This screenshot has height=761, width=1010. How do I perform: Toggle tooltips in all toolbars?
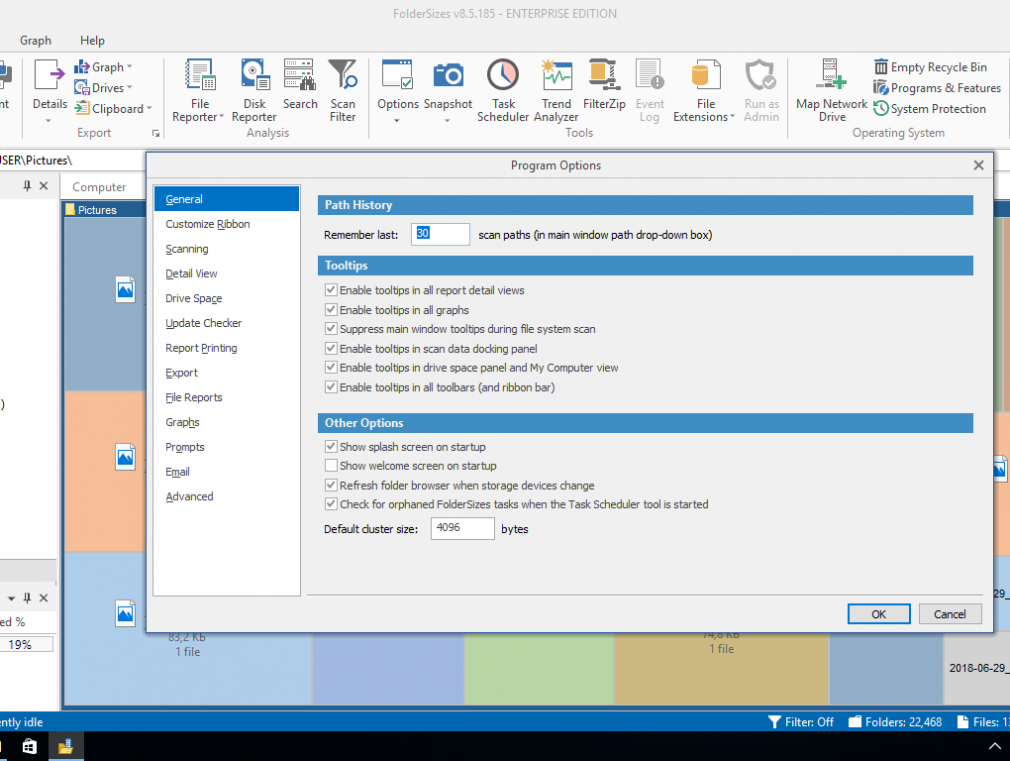coord(331,387)
